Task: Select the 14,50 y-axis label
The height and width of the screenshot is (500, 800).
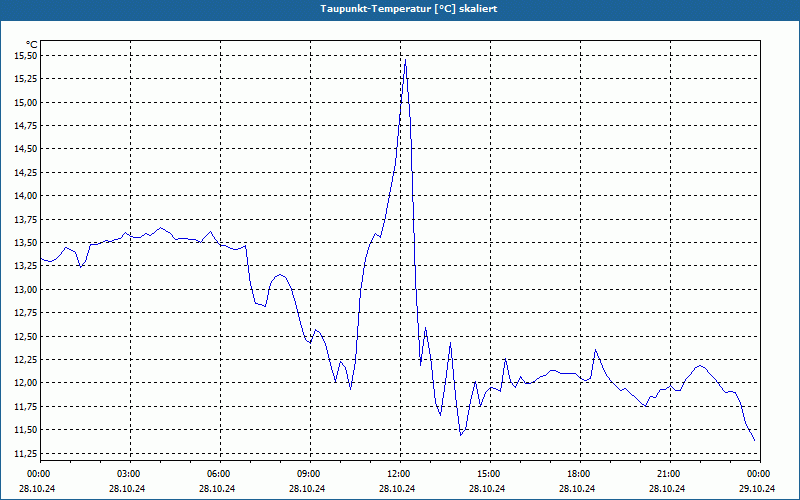Action: (25, 149)
